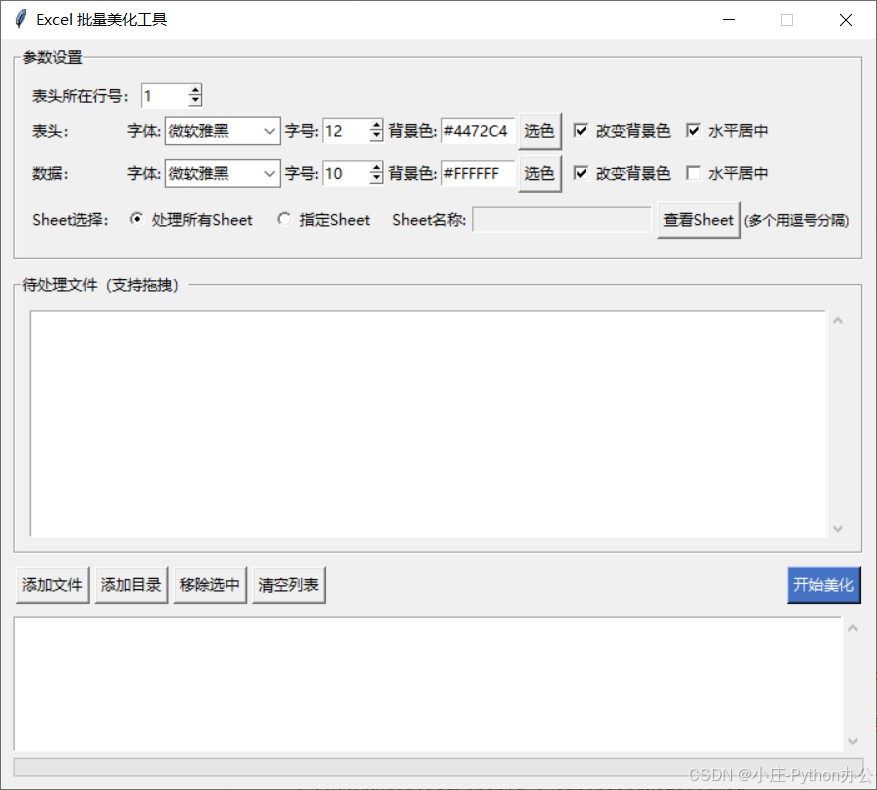Pick header color with 表头 选色 button
Screen dimensions: 877x790
(540, 131)
